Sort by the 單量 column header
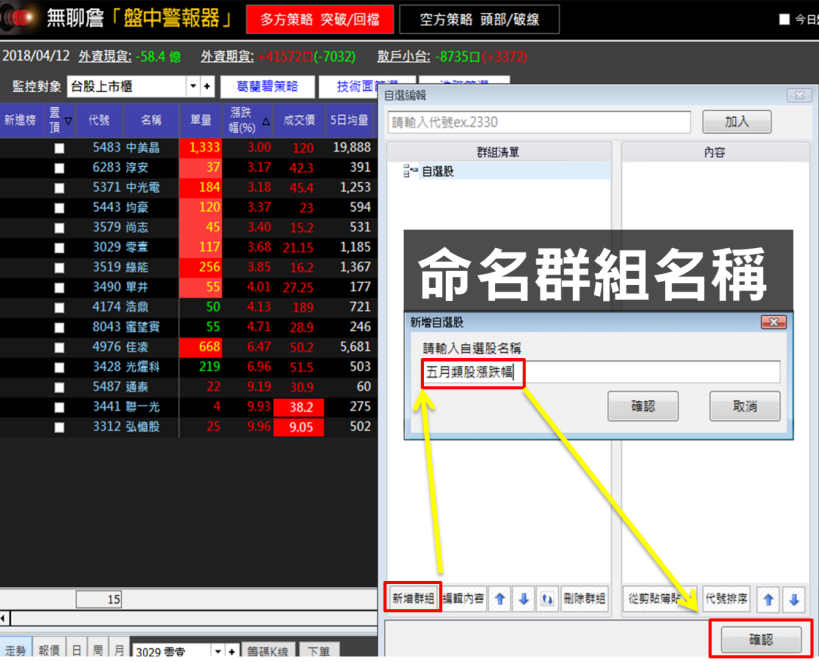Screen dimensions: 819x662 (201, 120)
